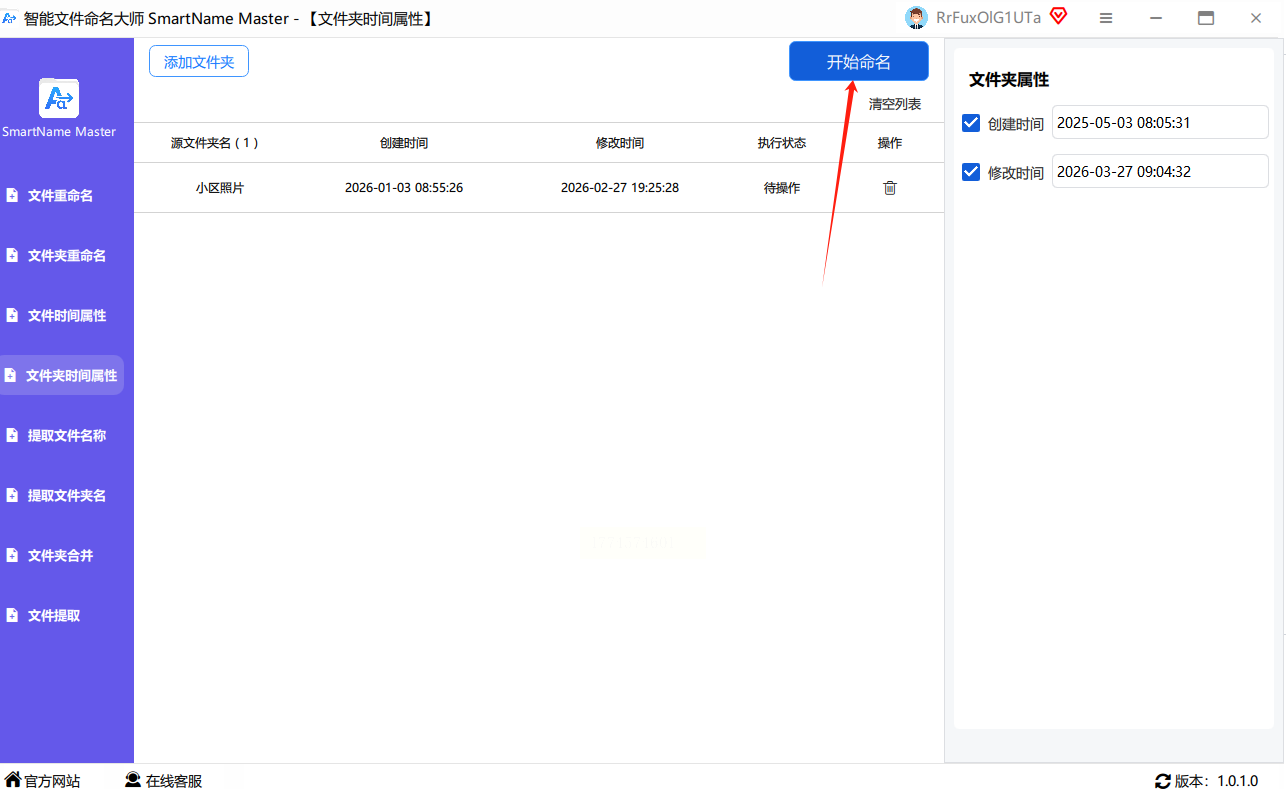Click the SmartName Master logo icon
1286x789 pixels.
59,98
